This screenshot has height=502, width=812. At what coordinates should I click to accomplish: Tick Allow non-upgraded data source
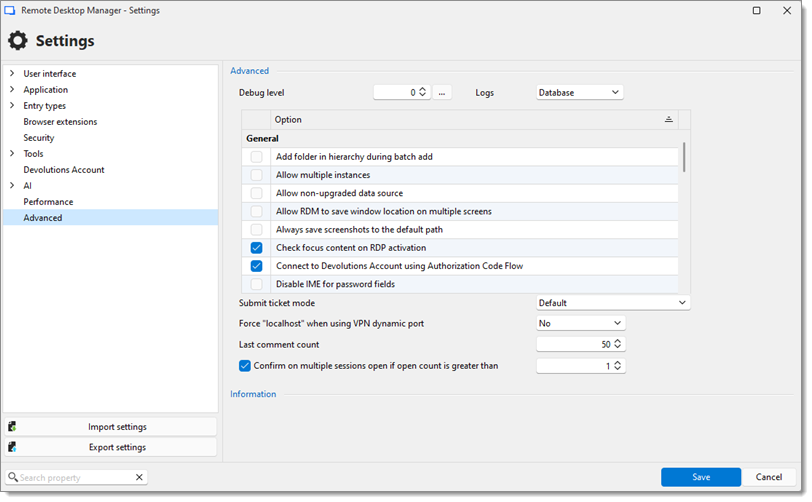pyautogui.click(x=256, y=193)
